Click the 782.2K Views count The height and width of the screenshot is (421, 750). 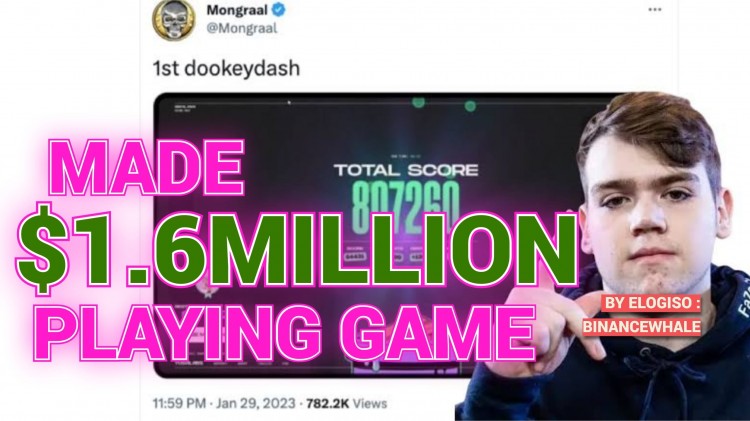tap(346, 403)
